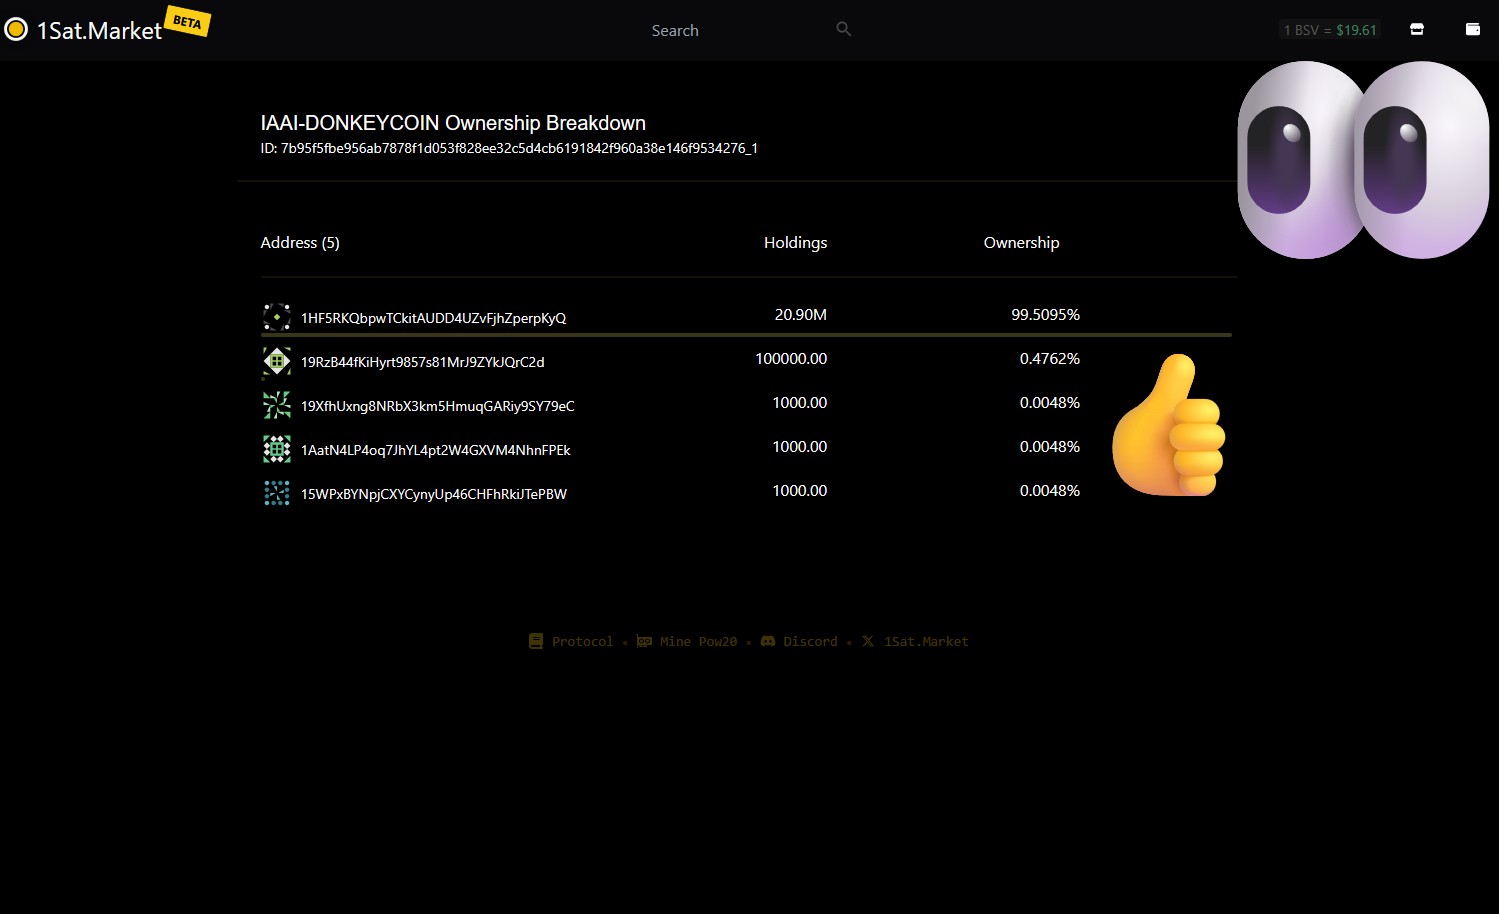Screen dimensions: 1499x914
Task: Click identicon for address 19XfhUxng8NRbX3km5HmuqGARiy9SY79eC
Action: (x=277, y=405)
